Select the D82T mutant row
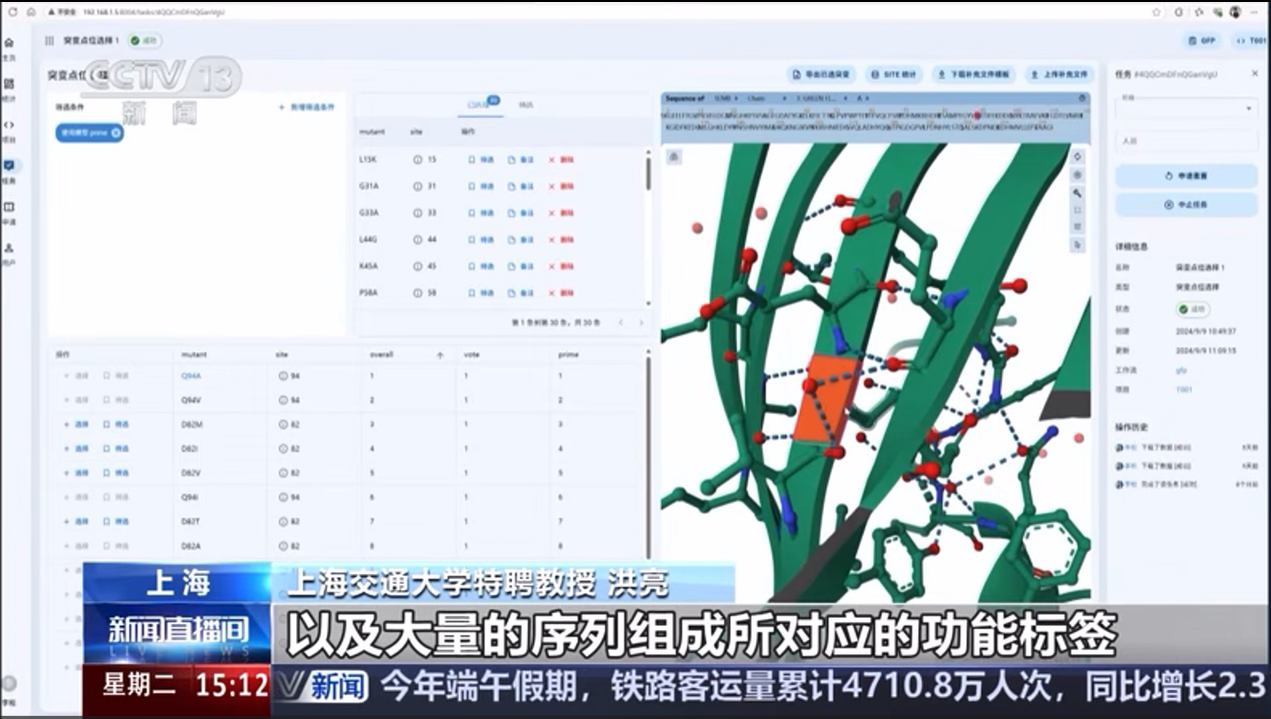 77,521
